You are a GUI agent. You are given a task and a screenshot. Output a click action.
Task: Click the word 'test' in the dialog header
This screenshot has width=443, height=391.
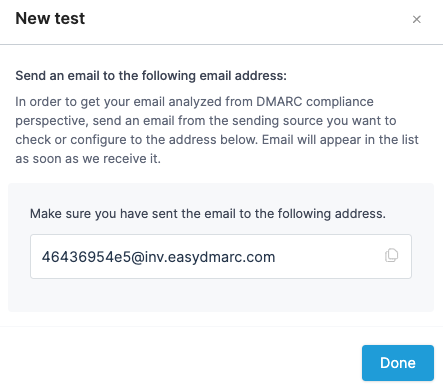point(70,18)
